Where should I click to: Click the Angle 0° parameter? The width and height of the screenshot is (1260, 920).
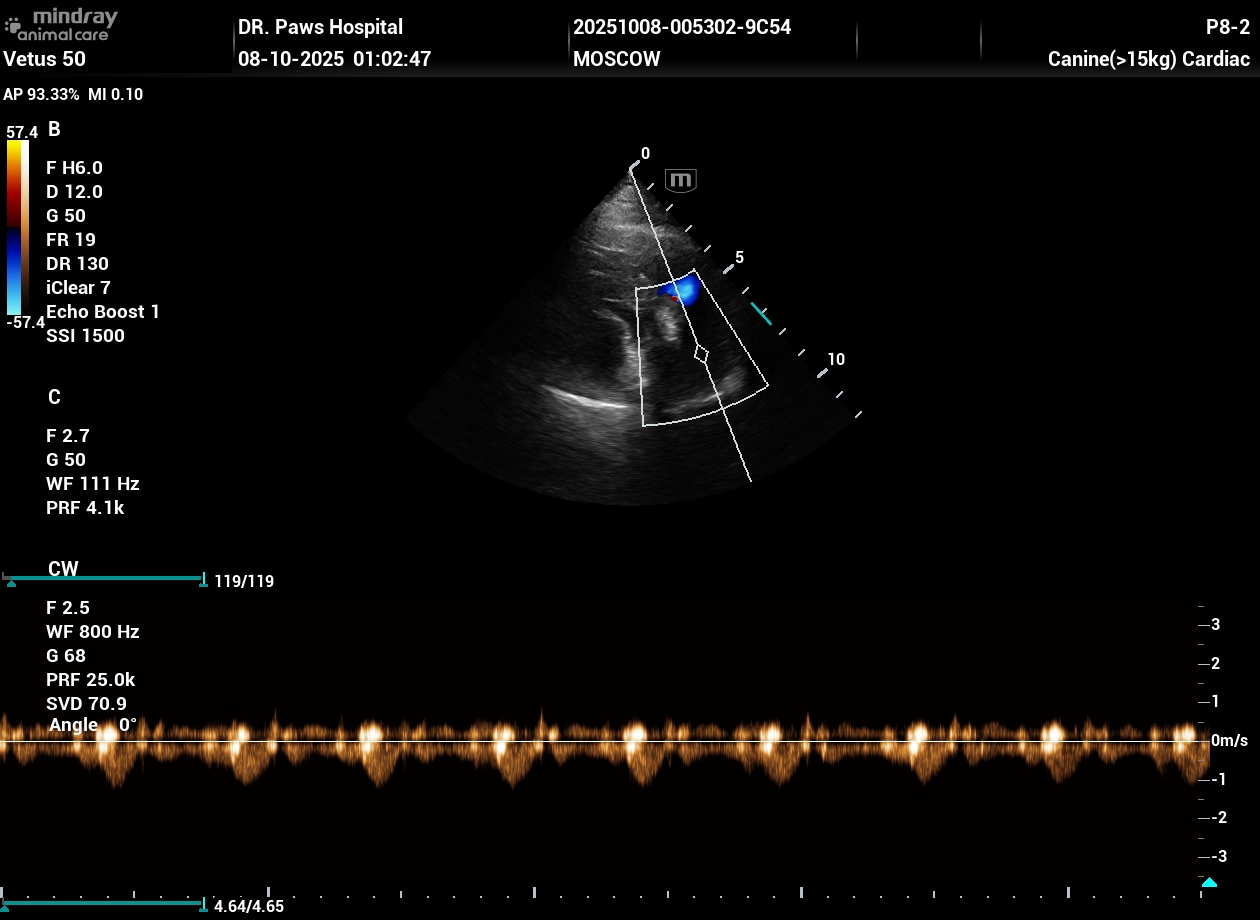coord(92,725)
